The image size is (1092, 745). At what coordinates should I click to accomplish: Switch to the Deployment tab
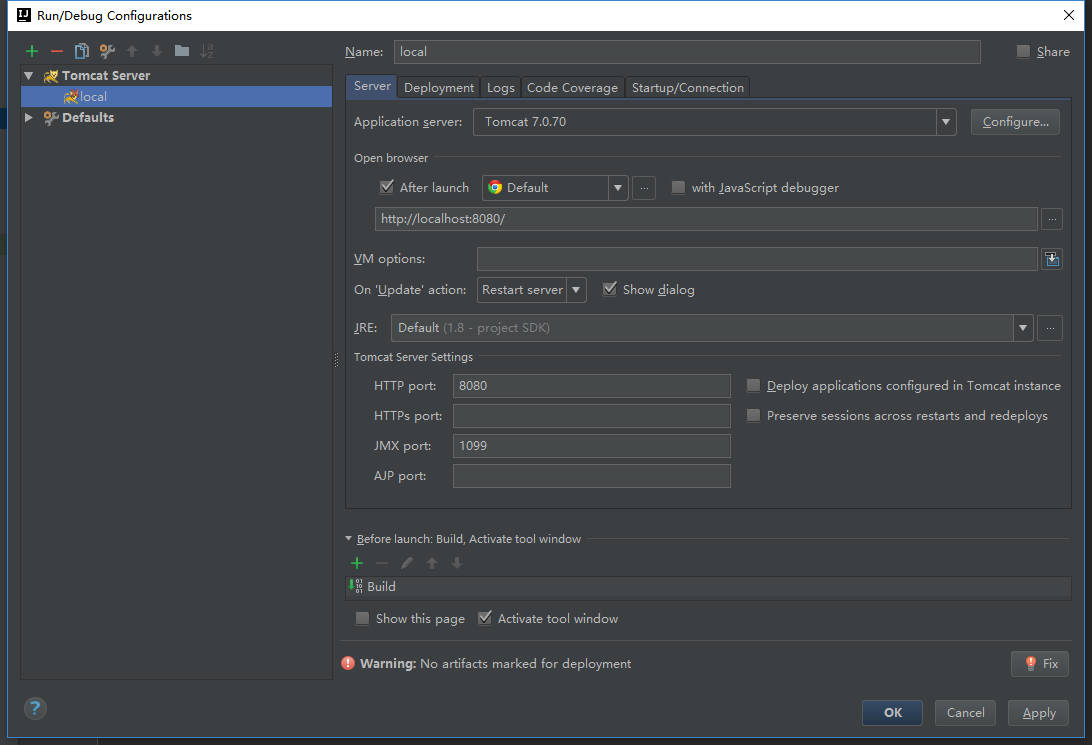click(439, 88)
